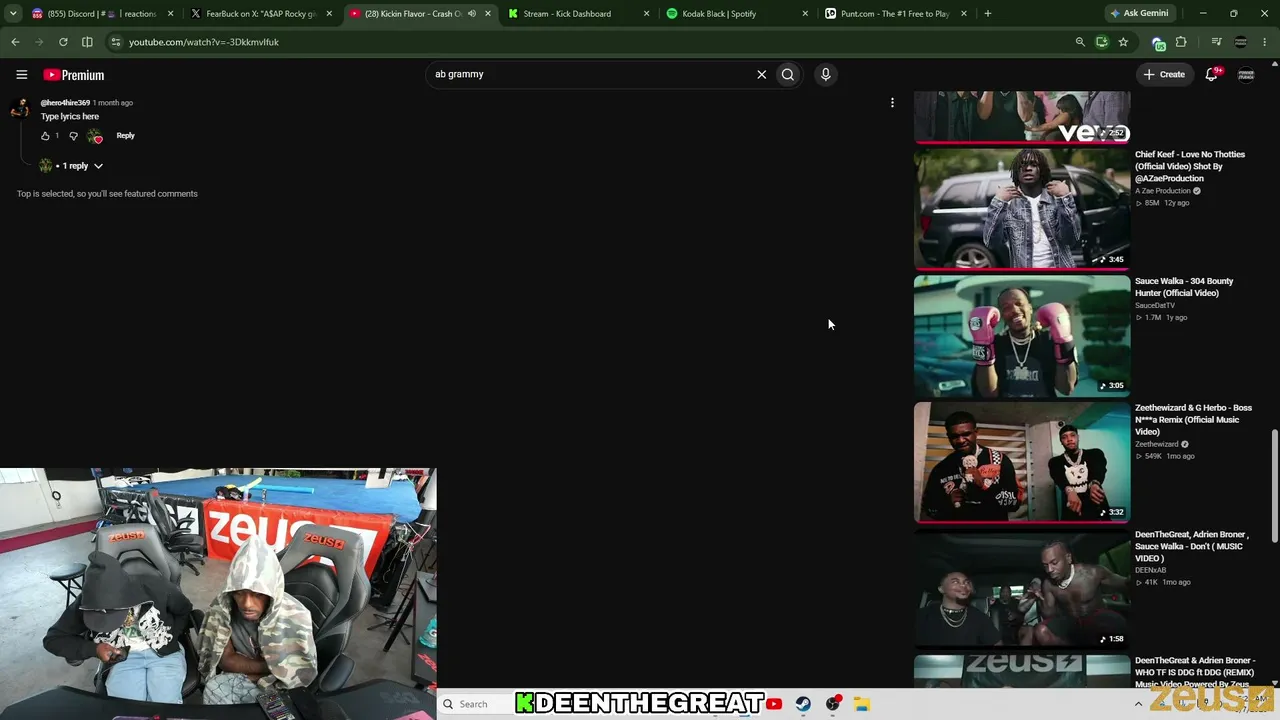Viewport: 1280px width, 720px height.
Task: Click into the YouTube search field
Action: pyautogui.click(x=590, y=74)
